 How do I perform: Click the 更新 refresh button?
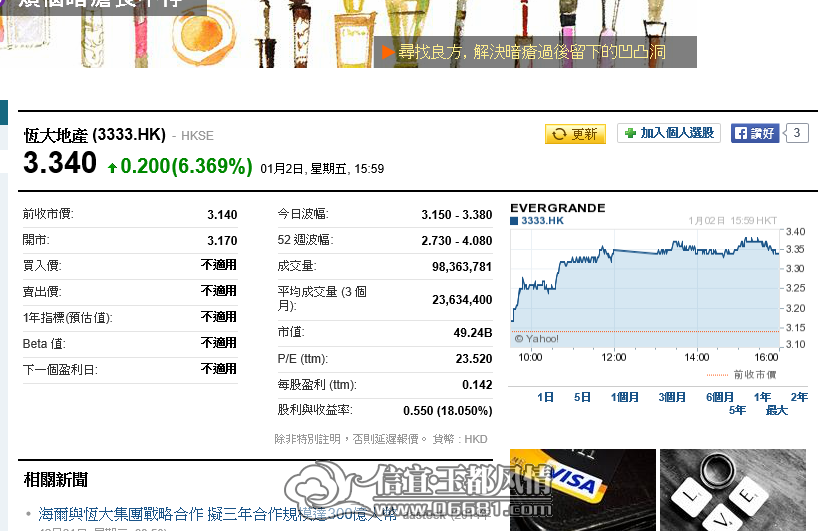tap(575, 134)
